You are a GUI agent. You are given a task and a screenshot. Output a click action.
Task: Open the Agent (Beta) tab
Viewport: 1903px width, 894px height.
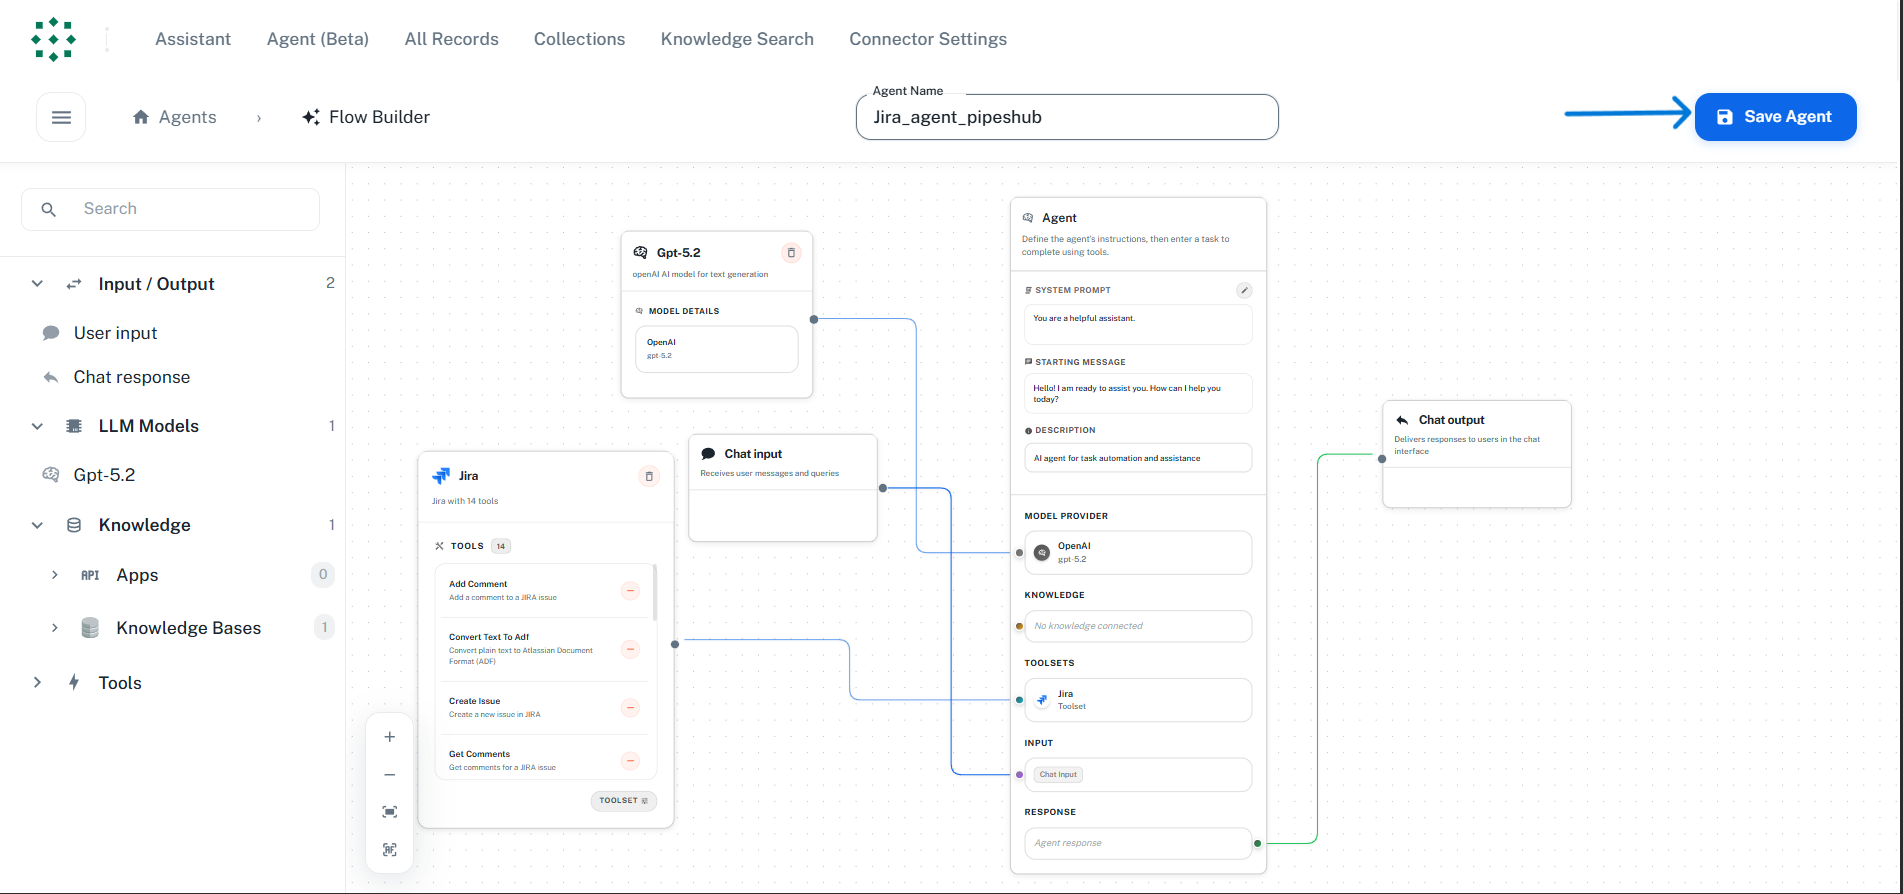[x=318, y=39]
